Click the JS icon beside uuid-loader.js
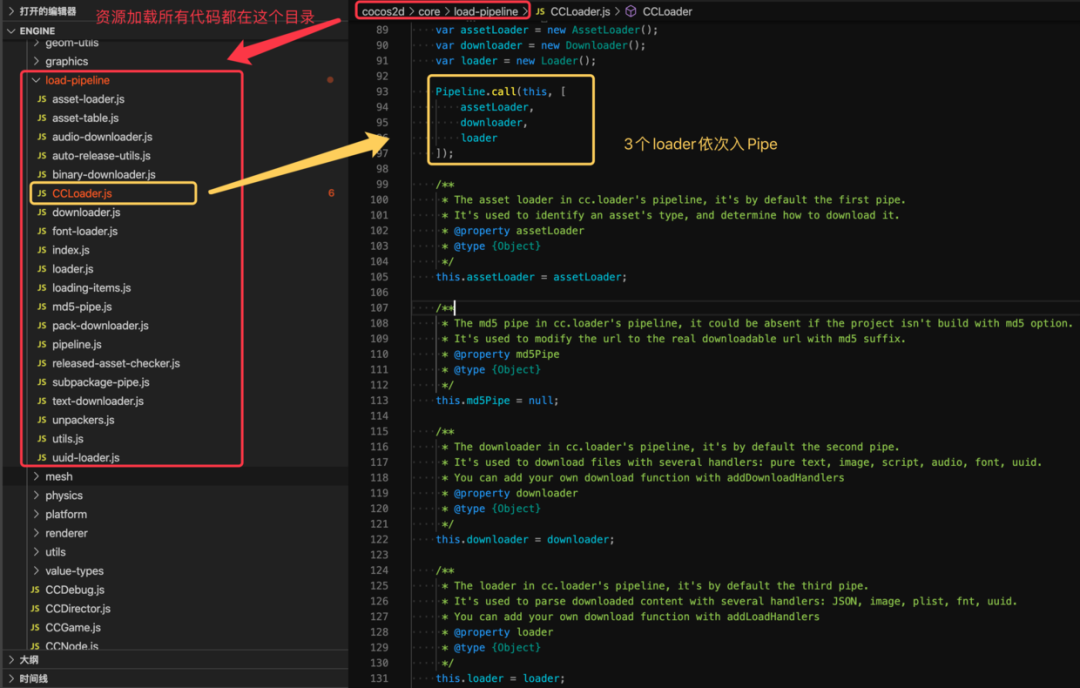Viewport: 1080px width, 688px height. [x=42, y=457]
